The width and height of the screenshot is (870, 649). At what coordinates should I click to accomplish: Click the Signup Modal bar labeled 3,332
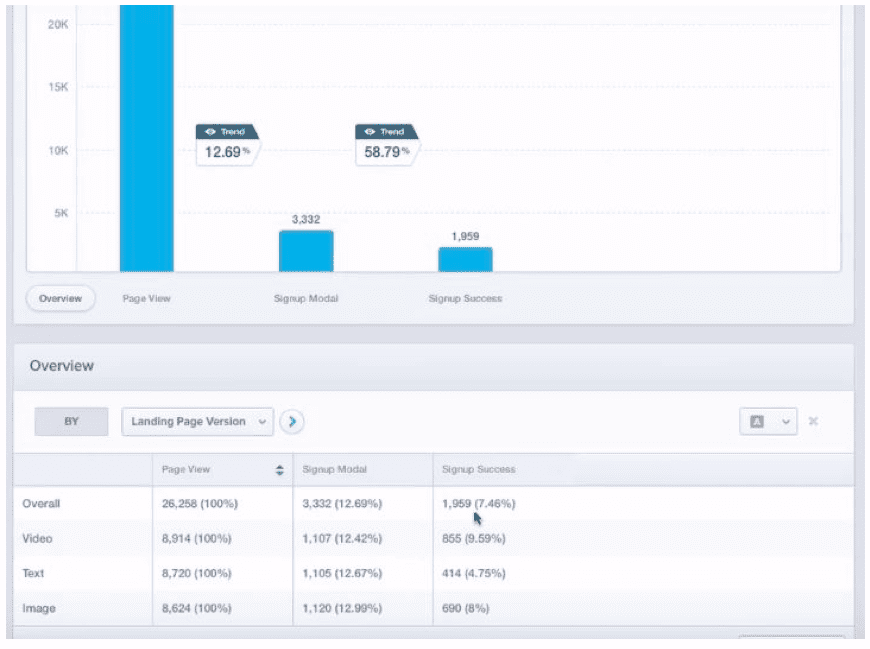coord(306,251)
